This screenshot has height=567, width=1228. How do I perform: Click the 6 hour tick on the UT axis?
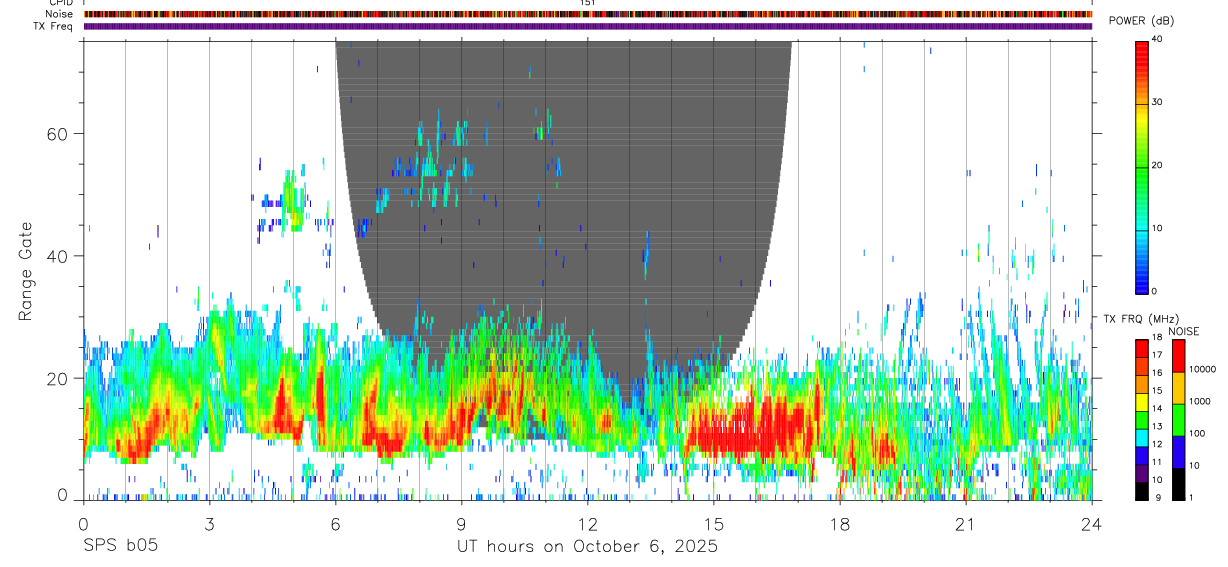click(335, 523)
